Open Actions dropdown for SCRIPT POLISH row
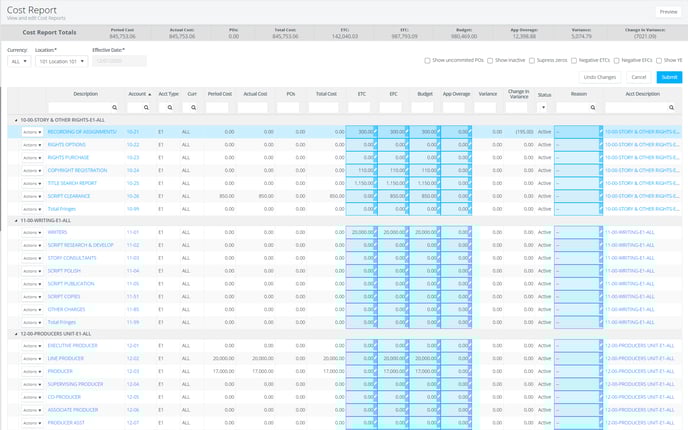The image size is (688, 430). [x=32, y=271]
